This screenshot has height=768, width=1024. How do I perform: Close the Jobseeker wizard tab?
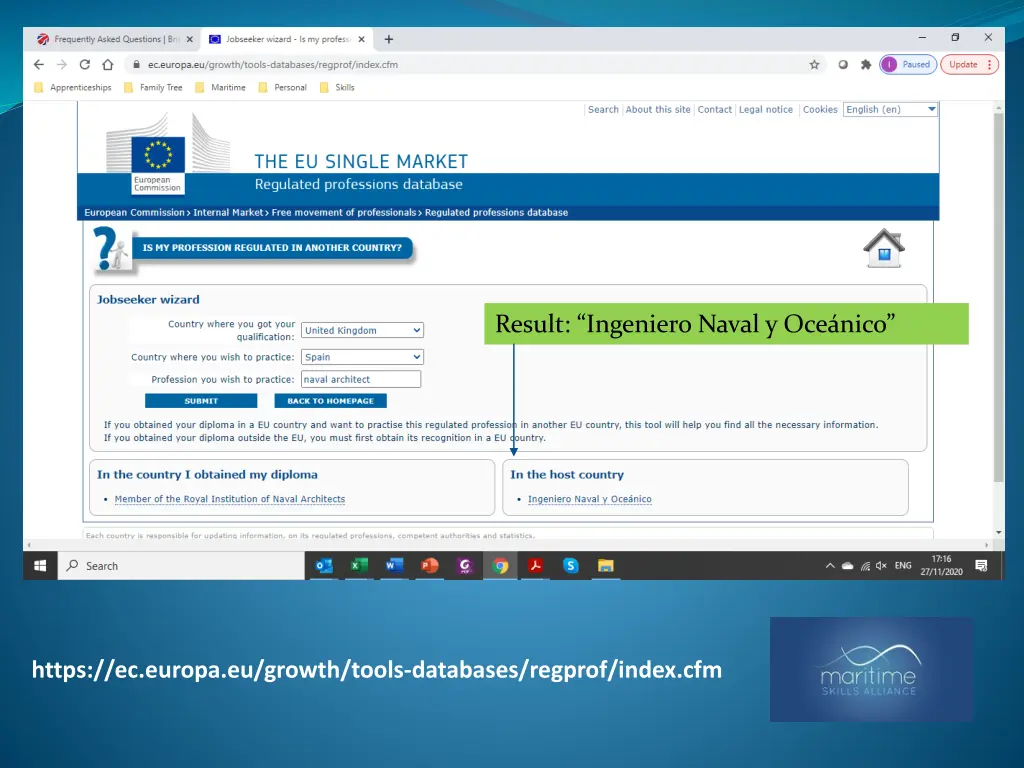(361, 39)
